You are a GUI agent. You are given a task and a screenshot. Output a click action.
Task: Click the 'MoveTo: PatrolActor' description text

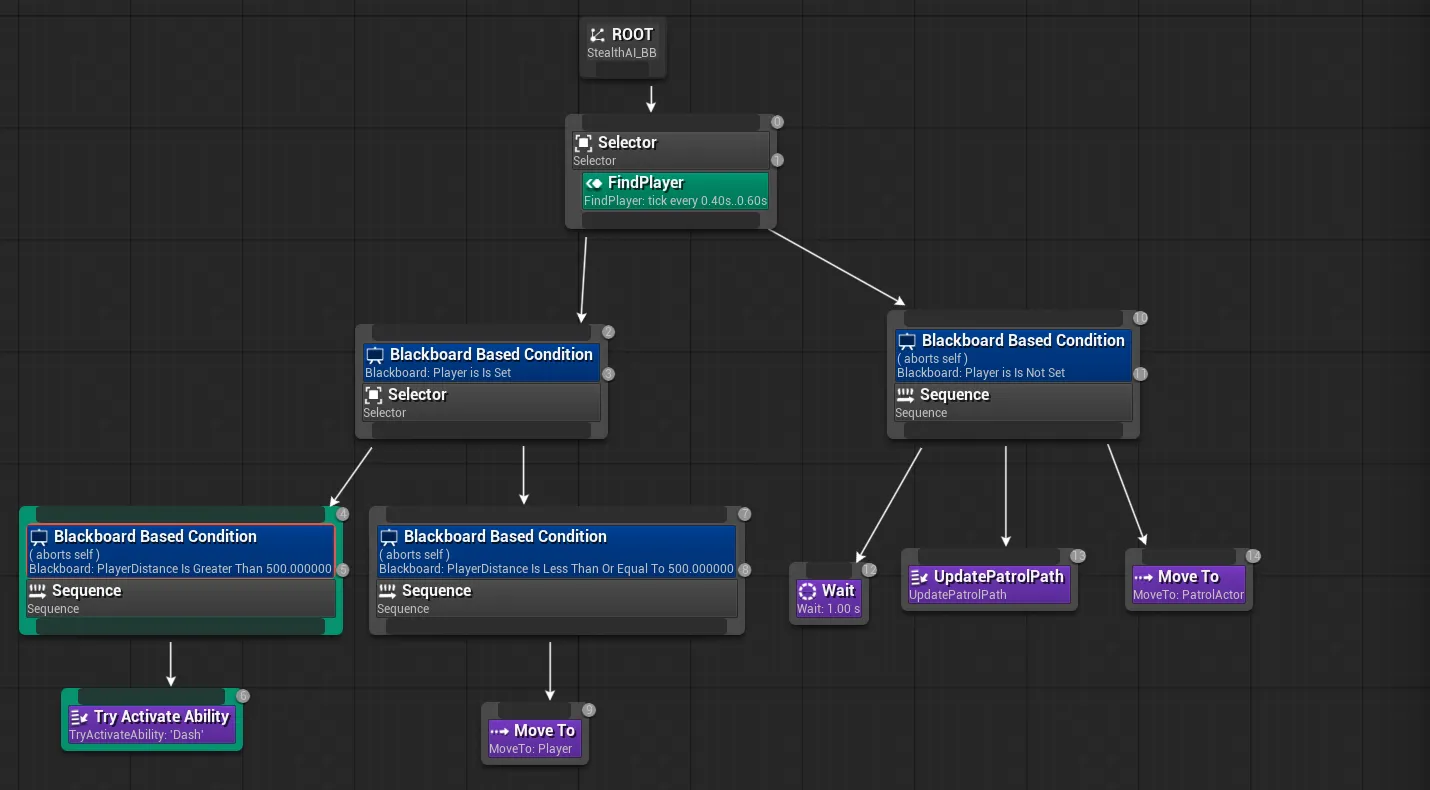[x=1188, y=595]
